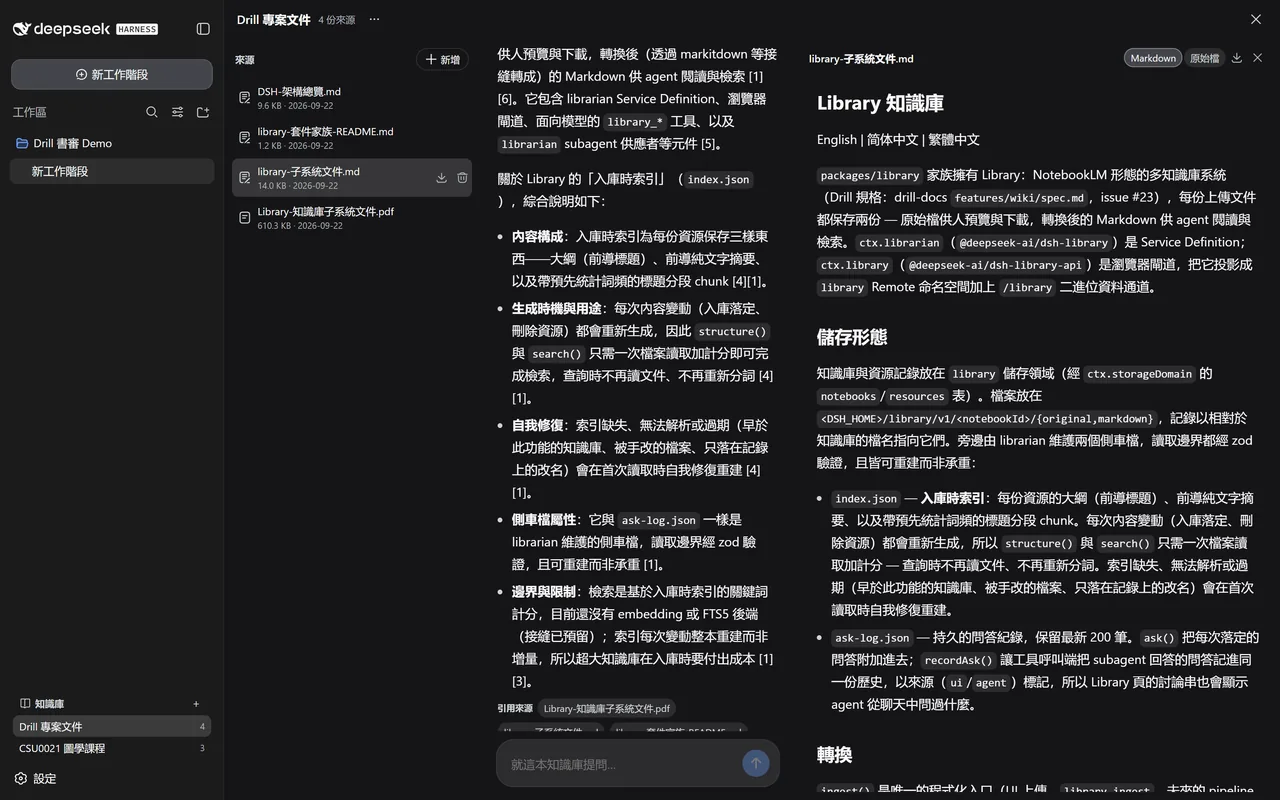Image resolution: width=1280 pixels, height=800 pixels.
Task: Open source DSH-架構總覽.md
Action: point(351,98)
